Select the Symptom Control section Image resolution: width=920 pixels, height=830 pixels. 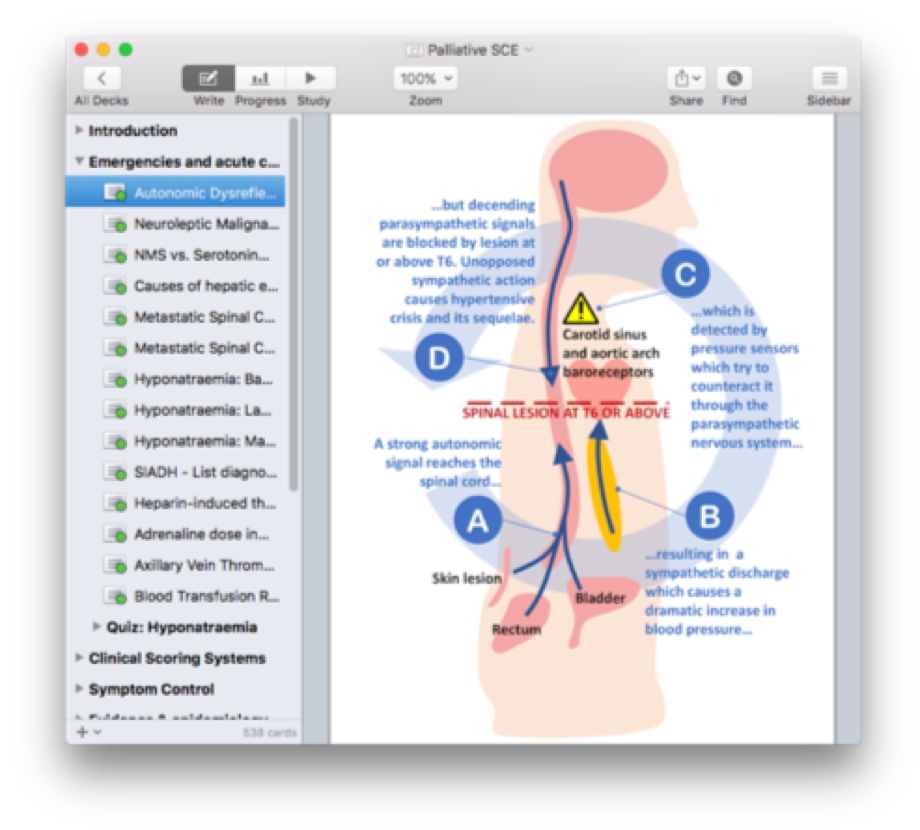click(x=151, y=689)
